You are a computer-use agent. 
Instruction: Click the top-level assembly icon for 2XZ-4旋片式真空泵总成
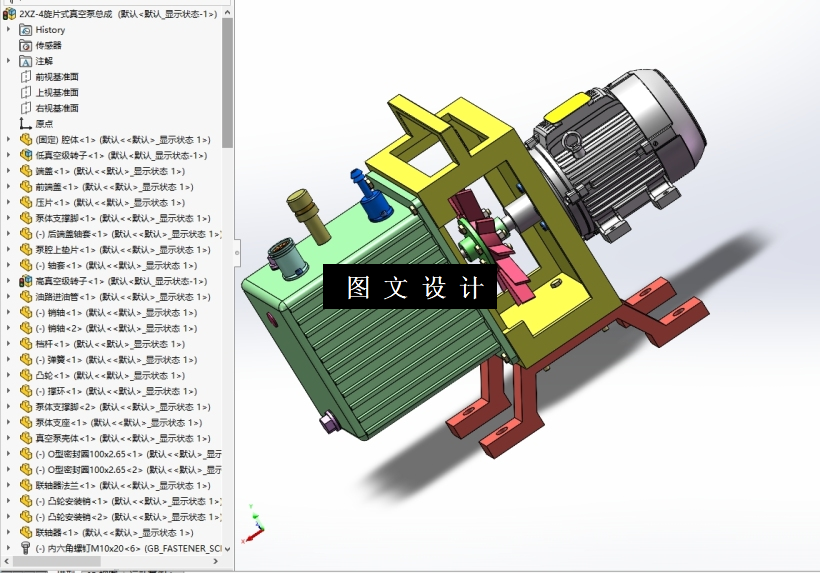pyautogui.click(x=9, y=14)
